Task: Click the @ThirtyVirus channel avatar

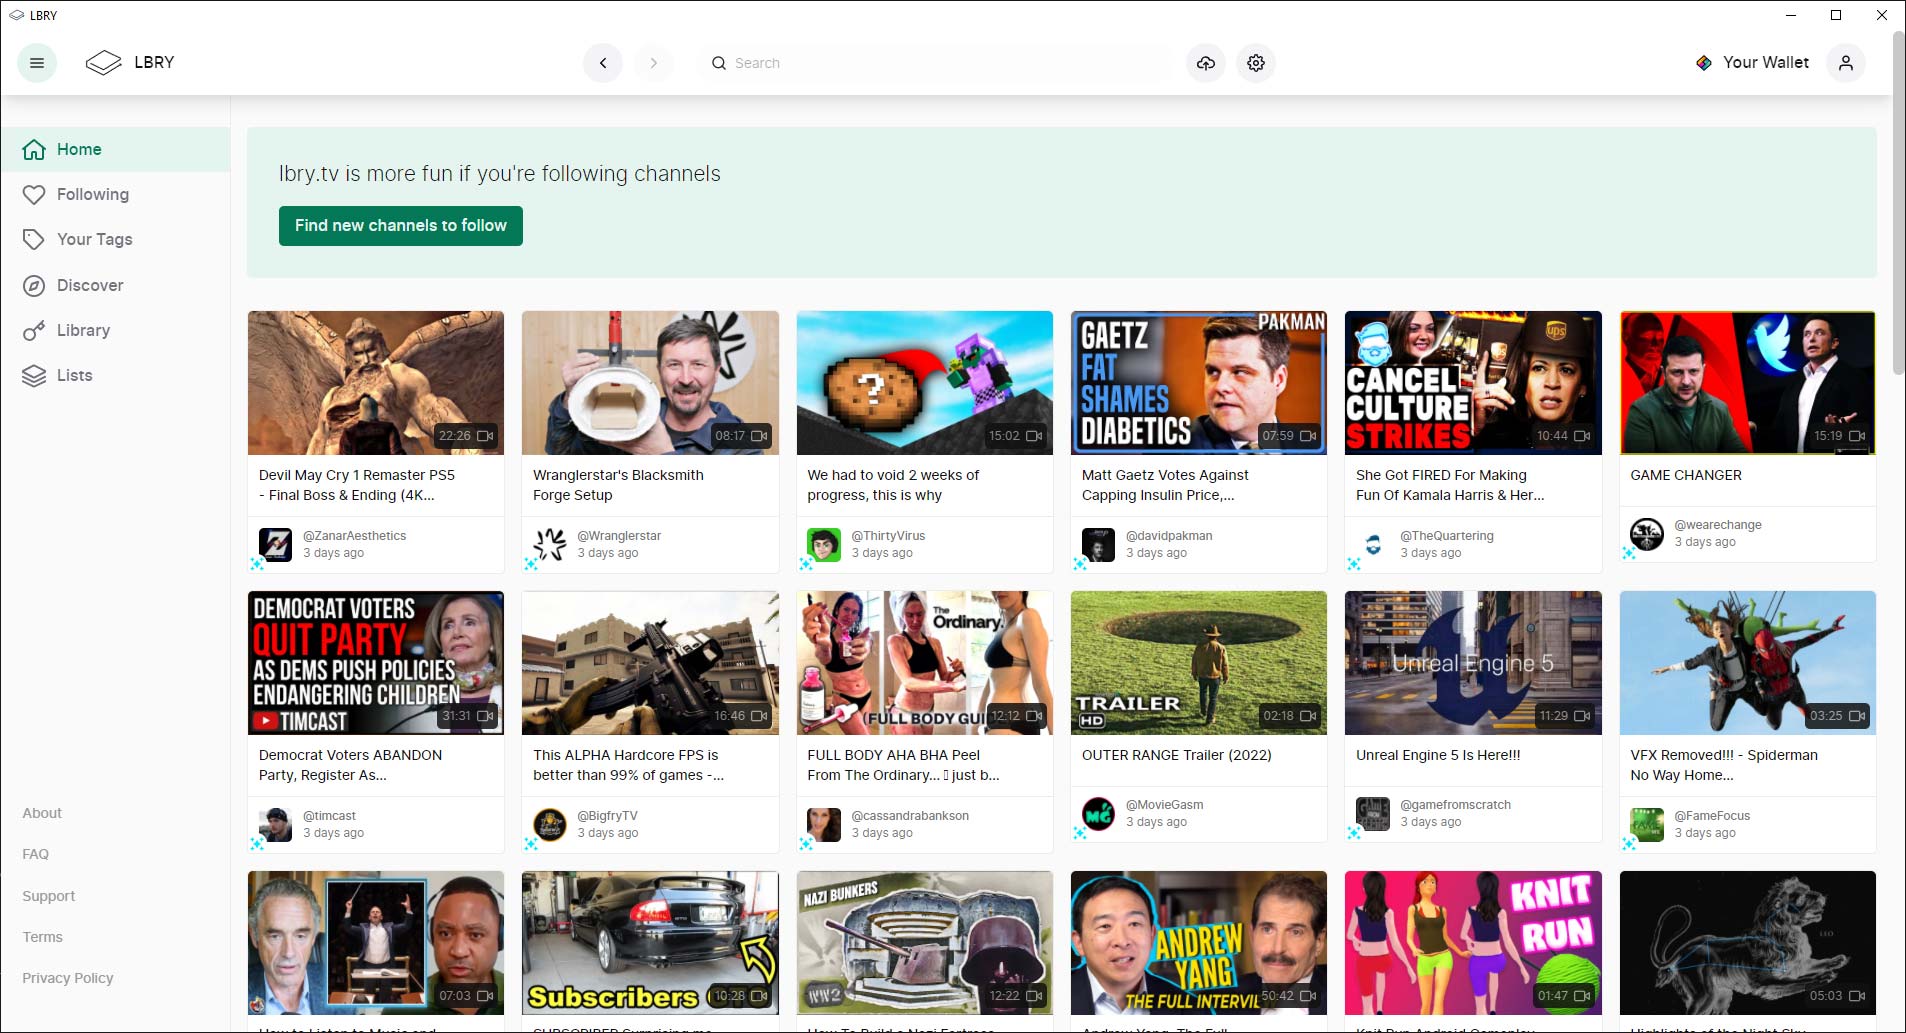Action: point(824,545)
